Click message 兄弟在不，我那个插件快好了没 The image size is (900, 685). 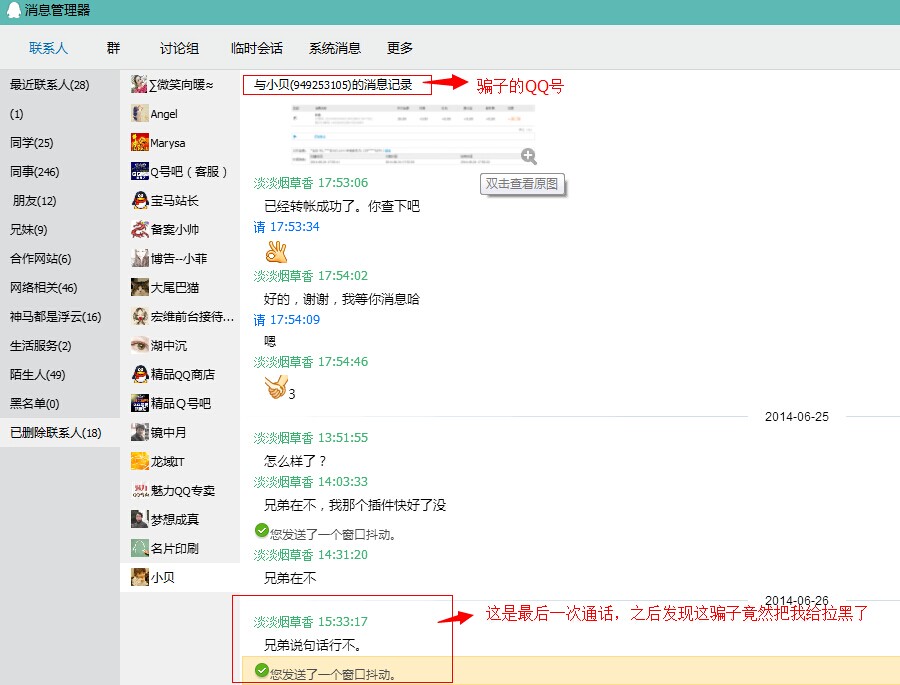pos(355,505)
